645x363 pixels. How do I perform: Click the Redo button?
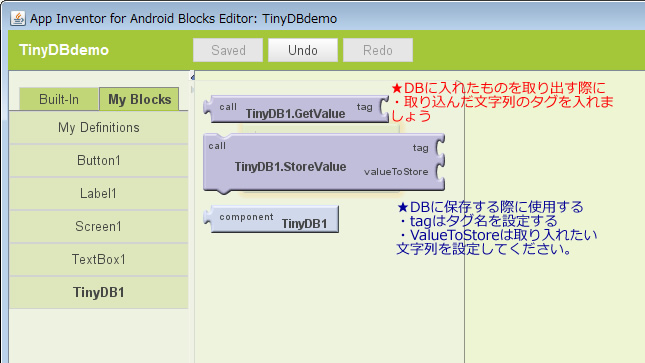coord(378,50)
